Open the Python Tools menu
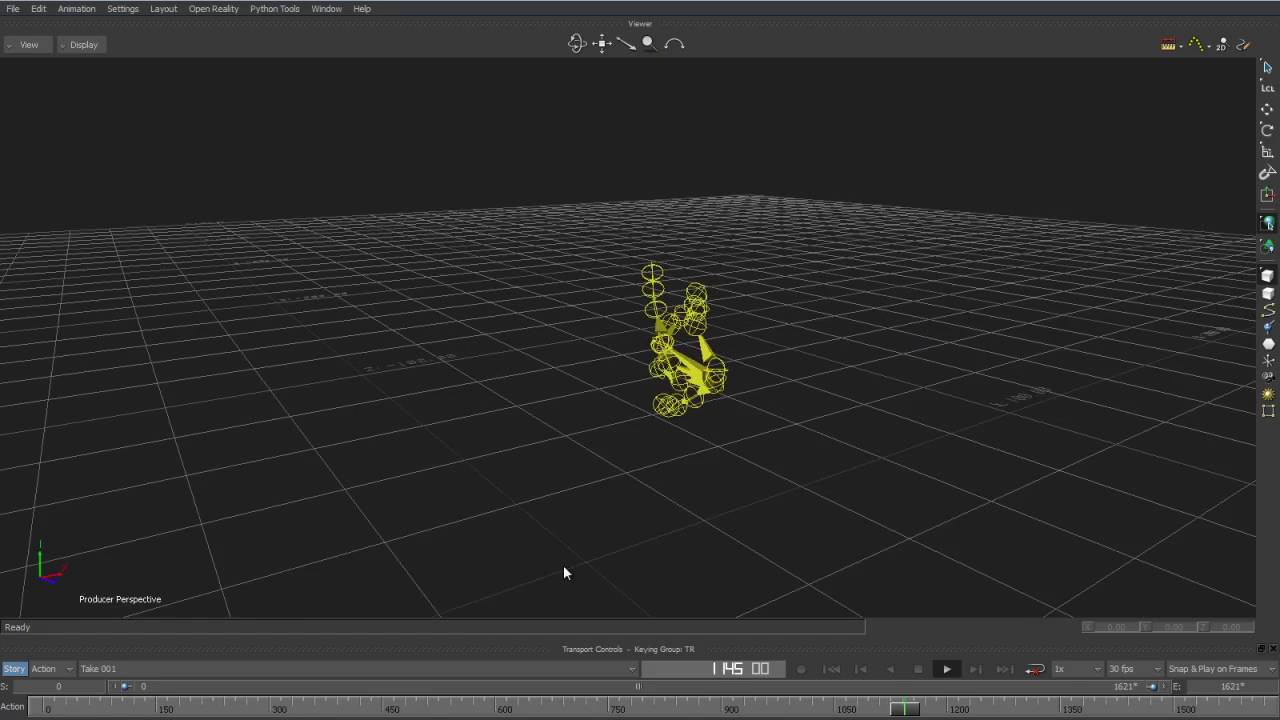Viewport: 1280px width, 720px height. 274,9
